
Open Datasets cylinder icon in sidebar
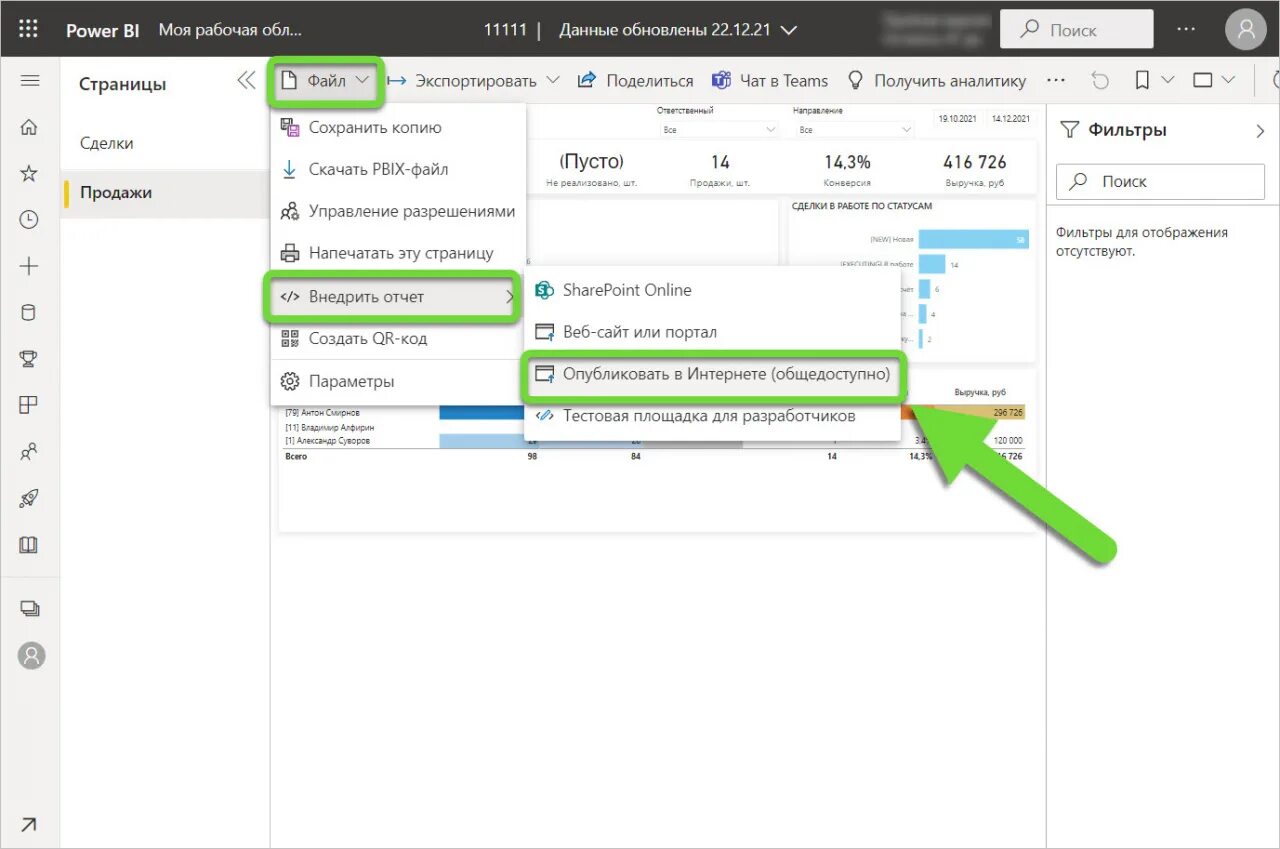coord(29,312)
